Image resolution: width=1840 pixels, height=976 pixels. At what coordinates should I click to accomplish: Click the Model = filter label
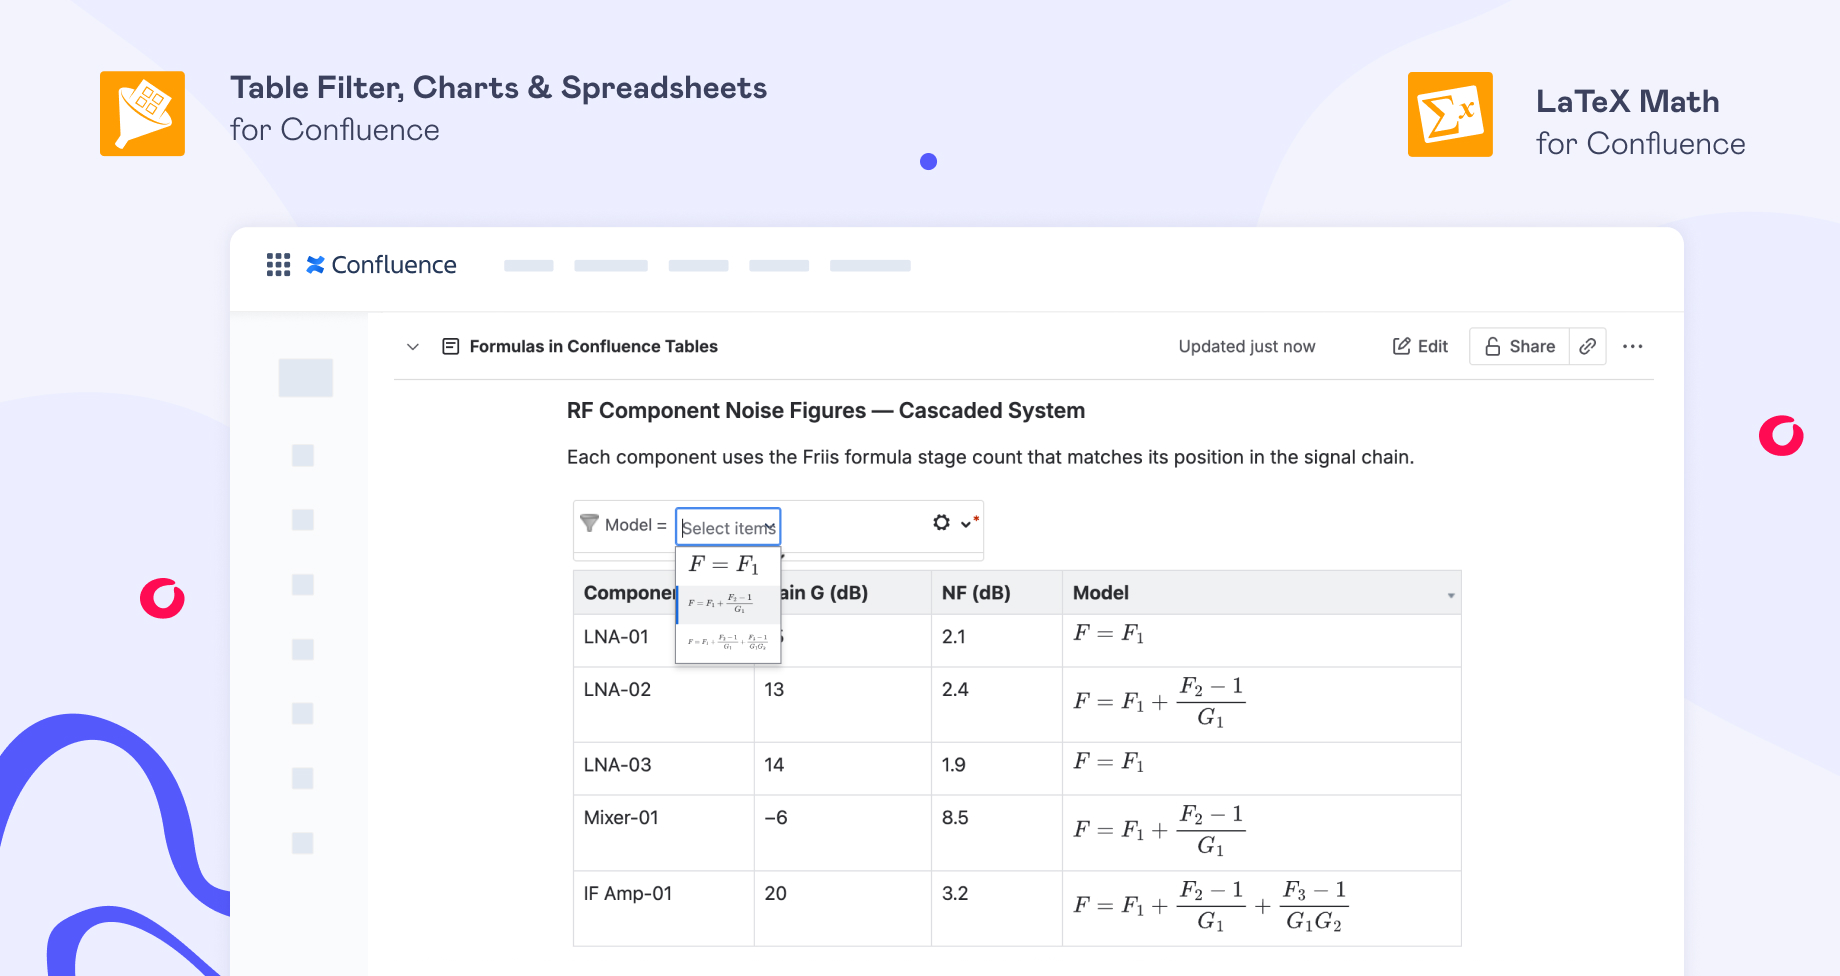click(635, 525)
